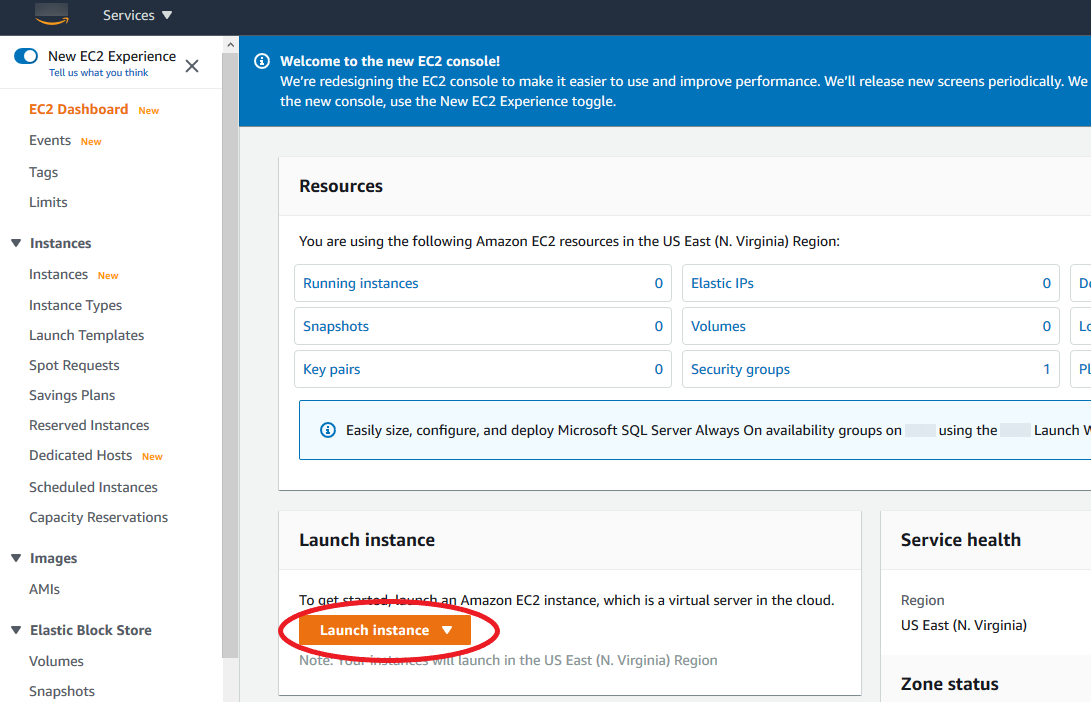The height and width of the screenshot is (702, 1091).
Task: Open Spot Requests from the sidebar
Action: point(74,365)
